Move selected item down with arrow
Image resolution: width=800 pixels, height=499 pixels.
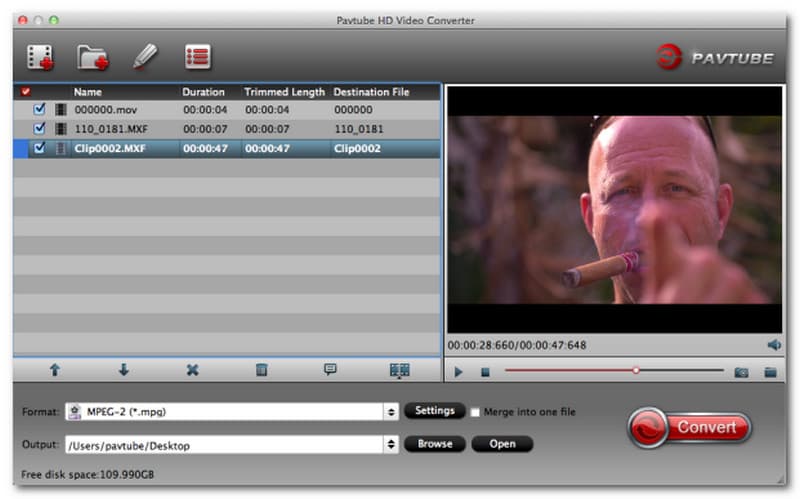coord(123,370)
